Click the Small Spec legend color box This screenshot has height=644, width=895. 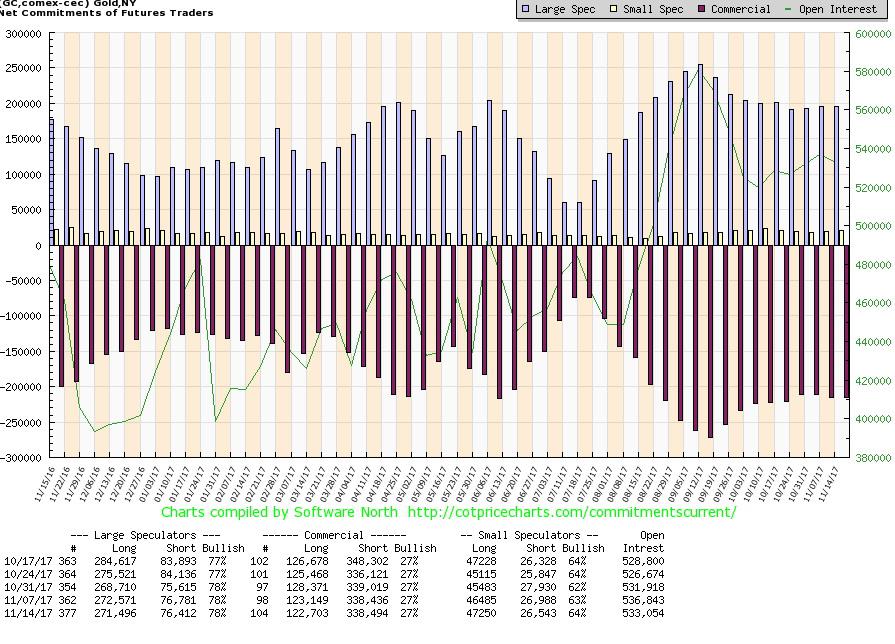615,9
